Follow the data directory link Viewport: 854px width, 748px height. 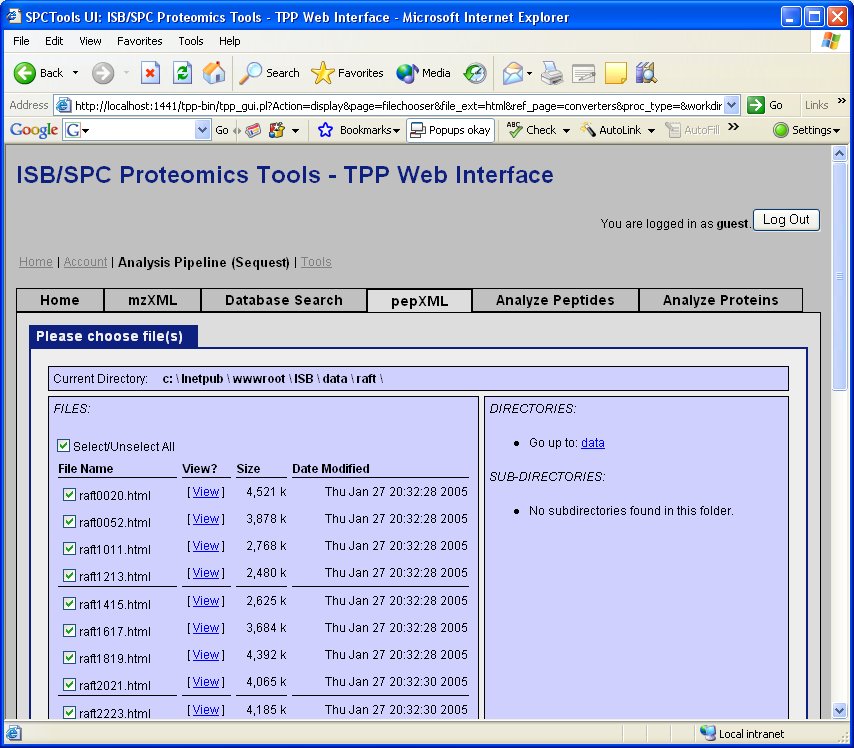(x=593, y=443)
